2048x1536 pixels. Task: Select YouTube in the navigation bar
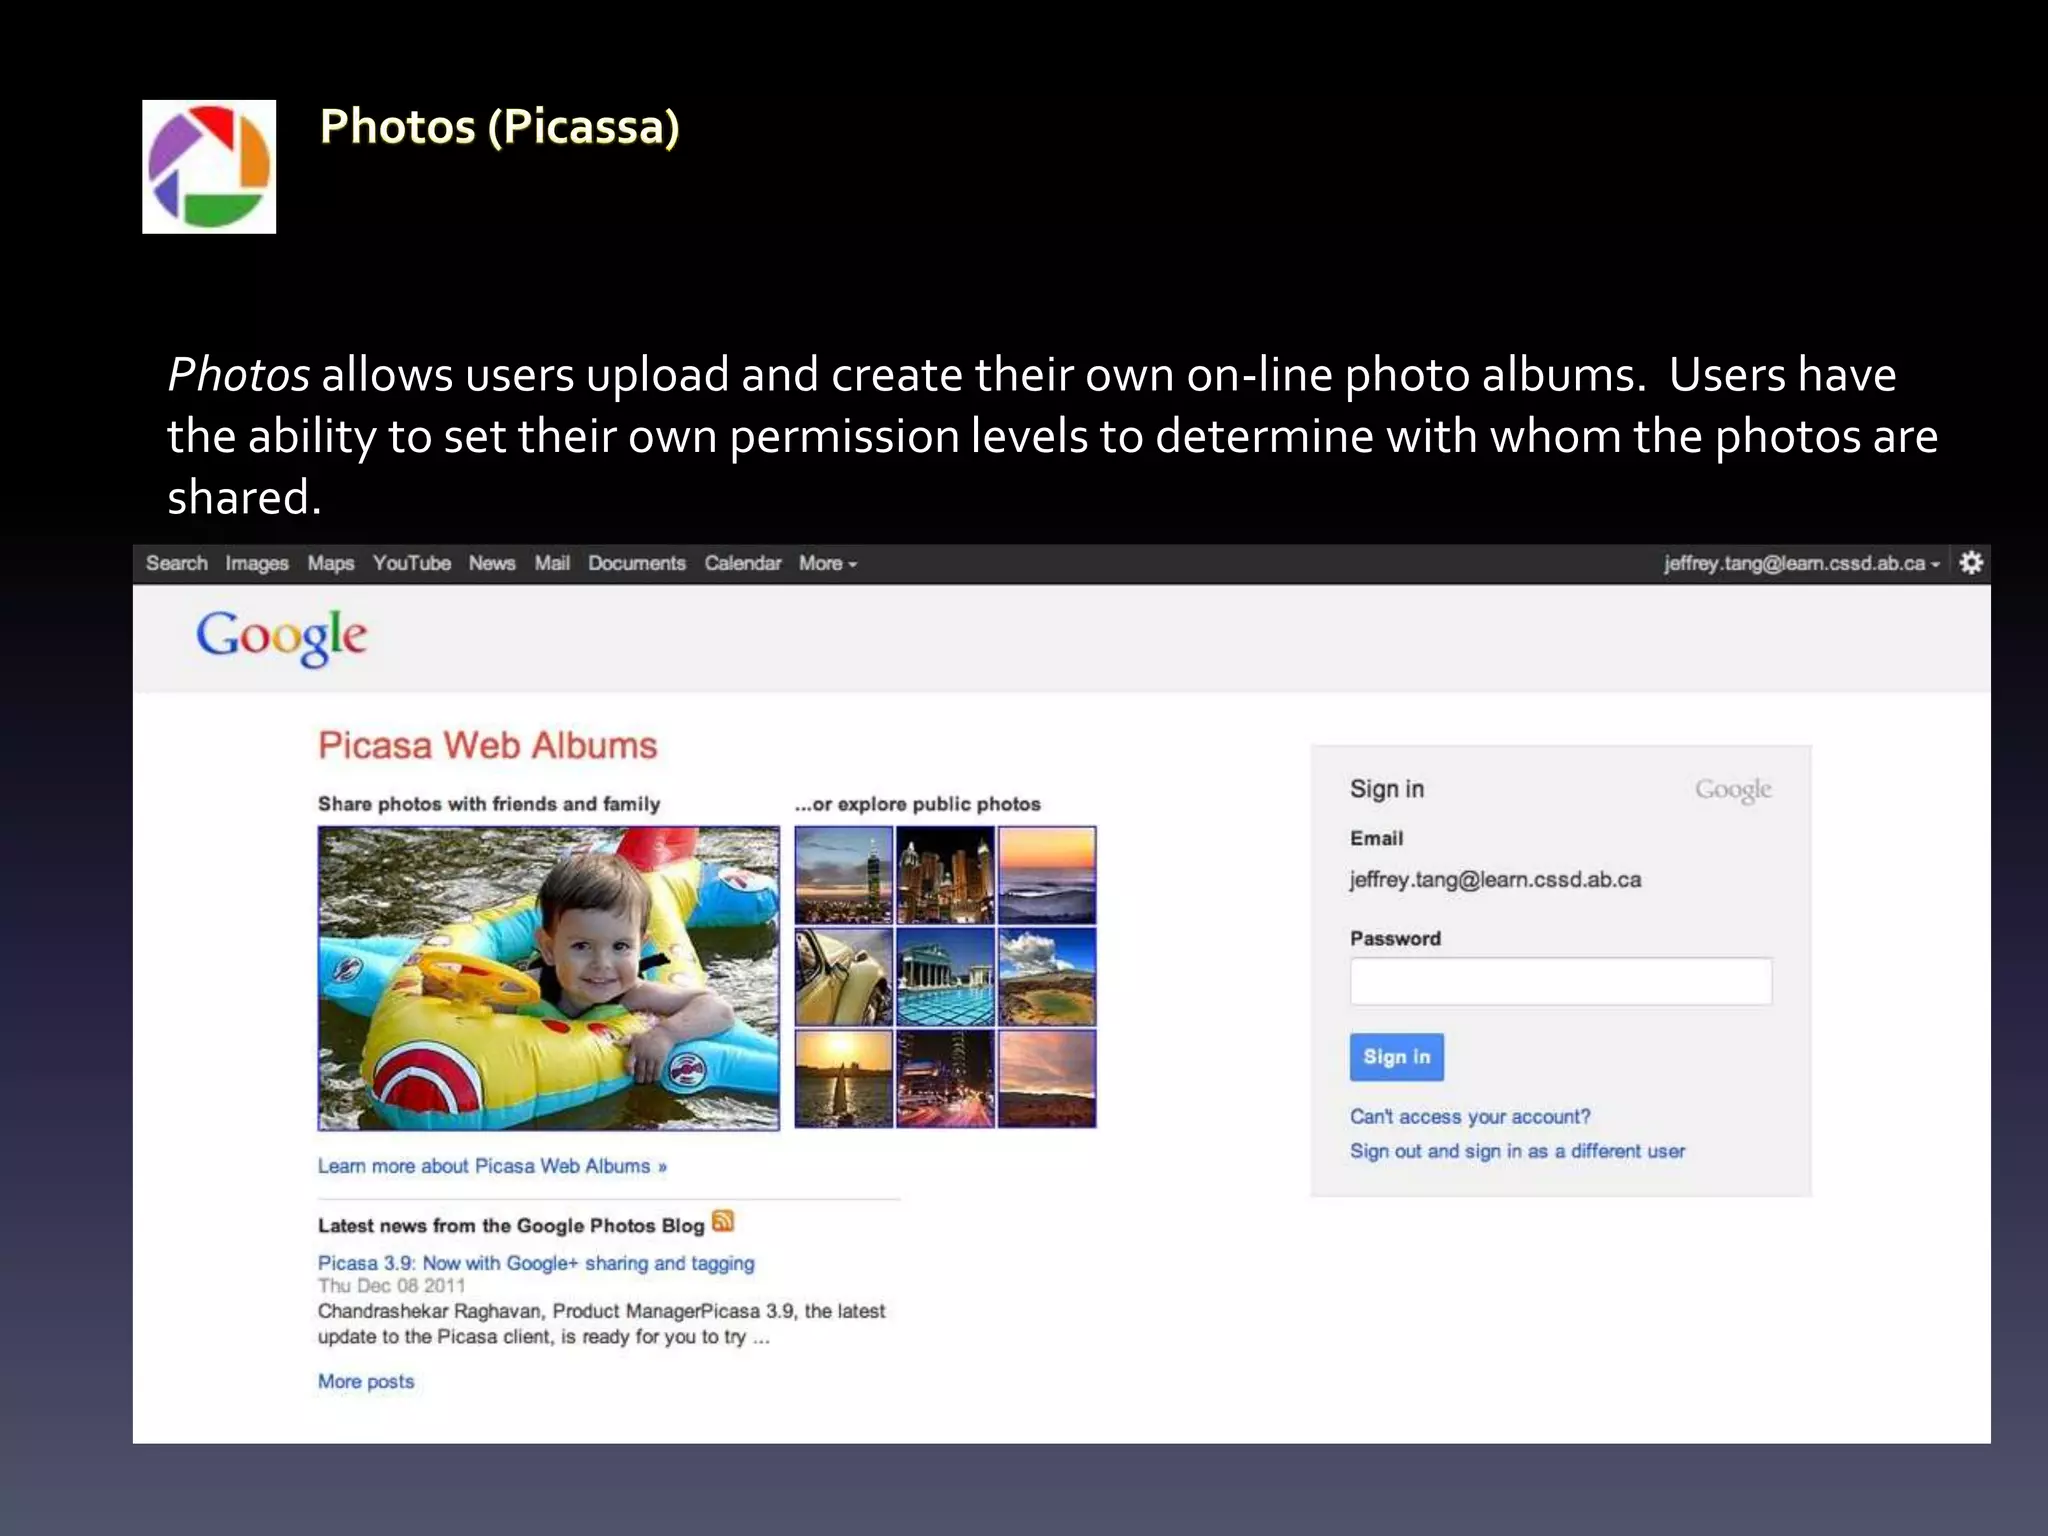pyautogui.click(x=412, y=563)
